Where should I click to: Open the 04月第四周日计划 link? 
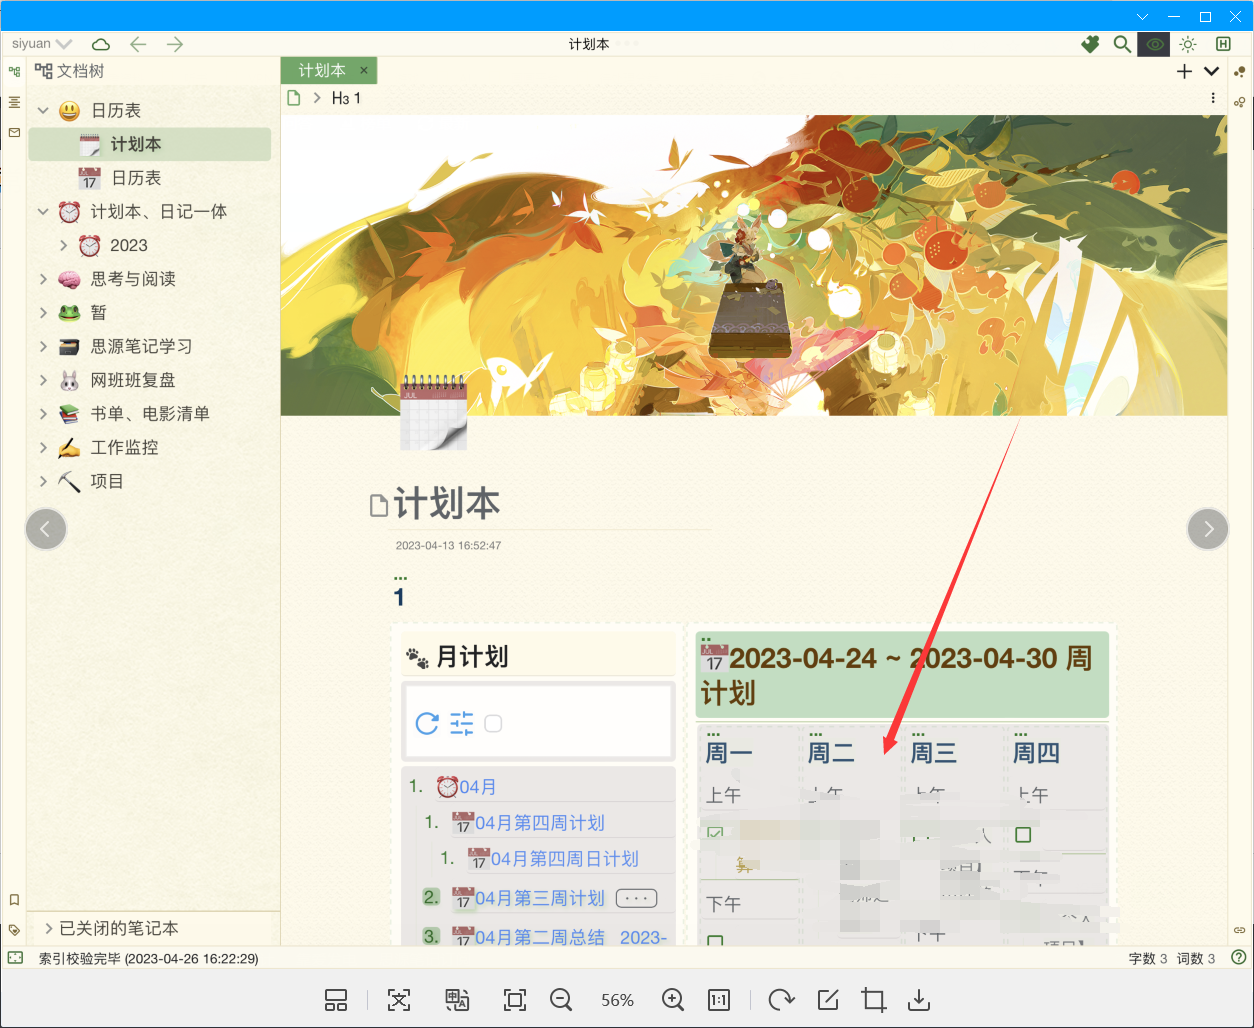pos(564,859)
